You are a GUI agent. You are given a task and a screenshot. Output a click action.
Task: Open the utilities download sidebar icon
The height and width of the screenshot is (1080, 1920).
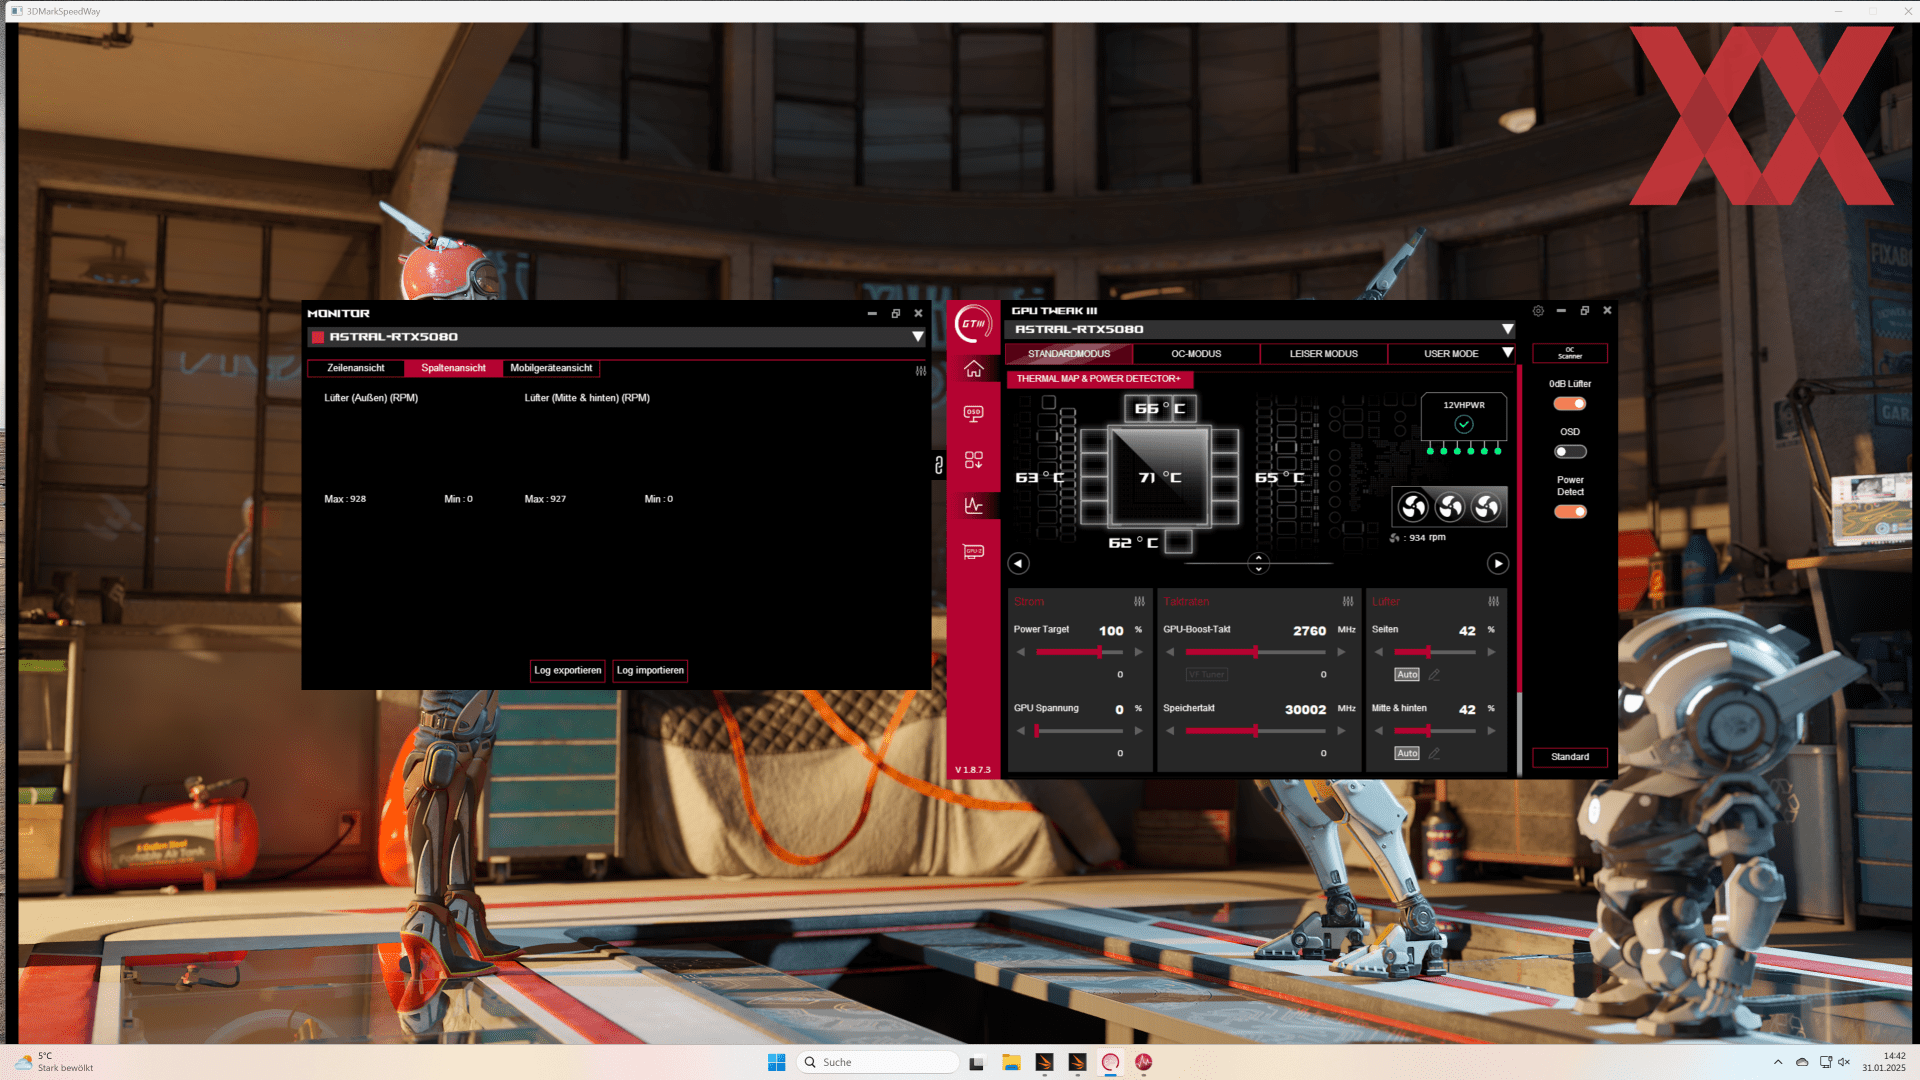tap(973, 460)
